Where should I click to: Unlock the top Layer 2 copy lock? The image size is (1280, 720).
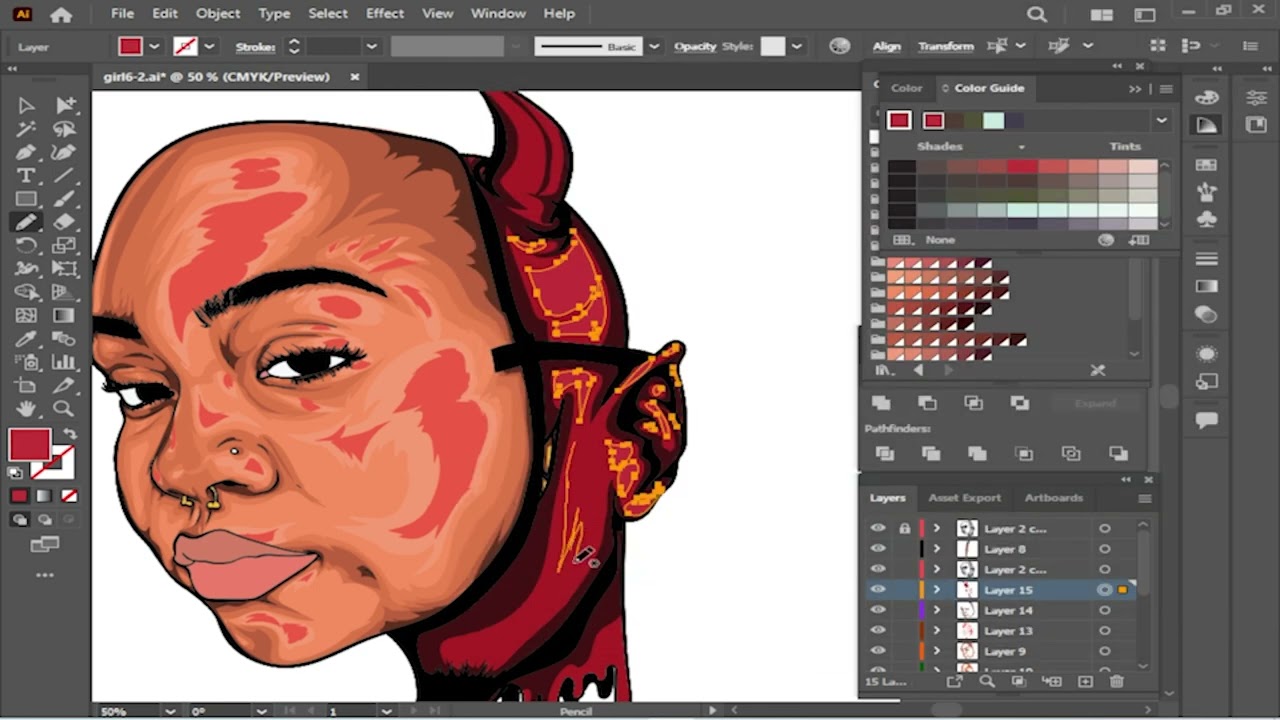(x=904, y=528)
